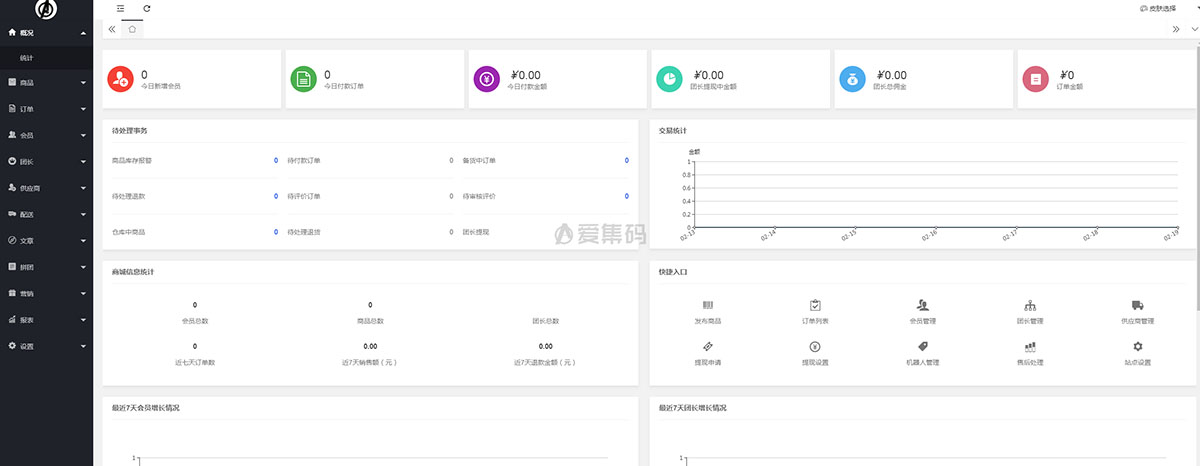The height and width of the screenshot is (466, 1200).
Task: Expand the 供应商 sidebar menu
Action: pos(46,188)
